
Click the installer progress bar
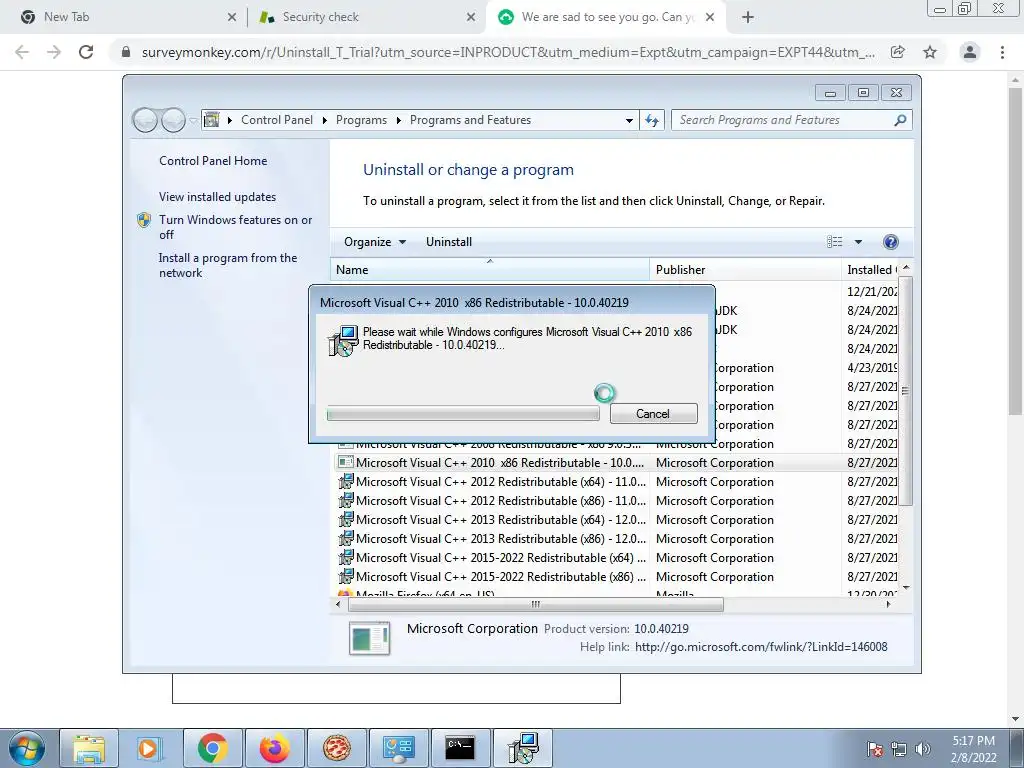(463, 414)
